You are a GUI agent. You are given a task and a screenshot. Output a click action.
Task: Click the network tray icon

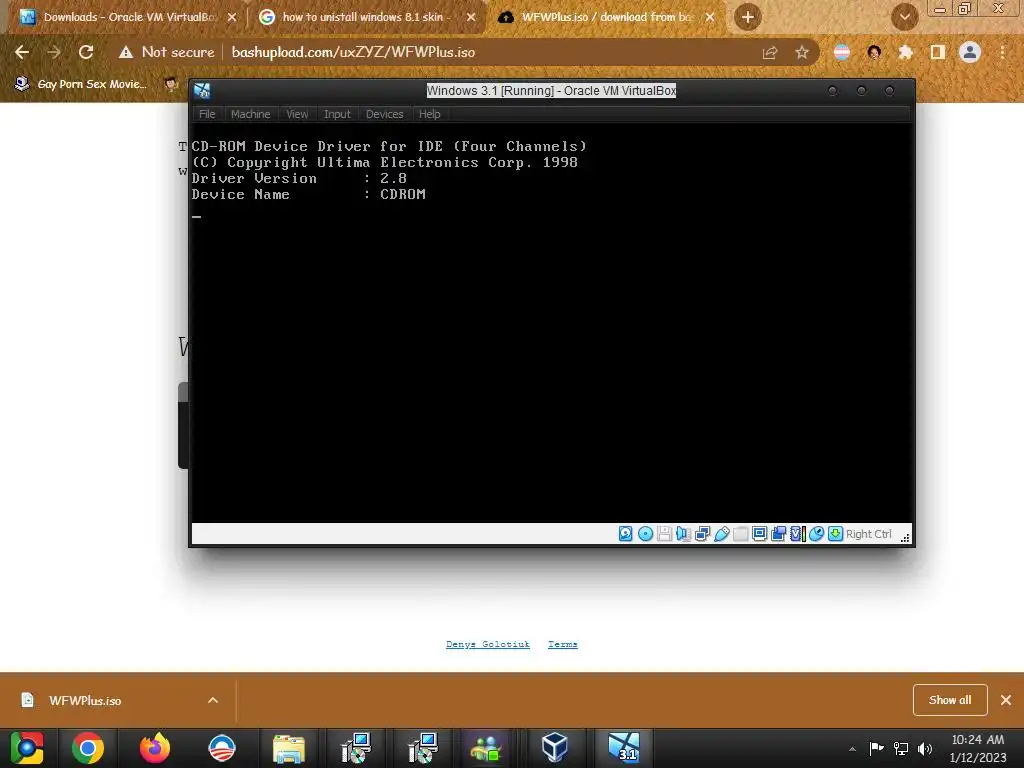pos(901,748)
